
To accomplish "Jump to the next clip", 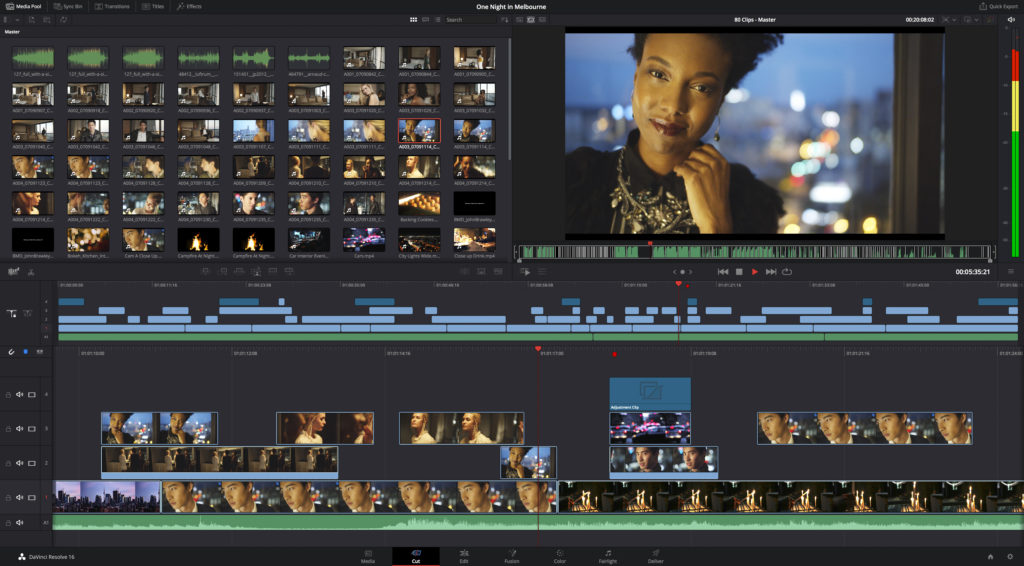I will click(x=771, y=272).
